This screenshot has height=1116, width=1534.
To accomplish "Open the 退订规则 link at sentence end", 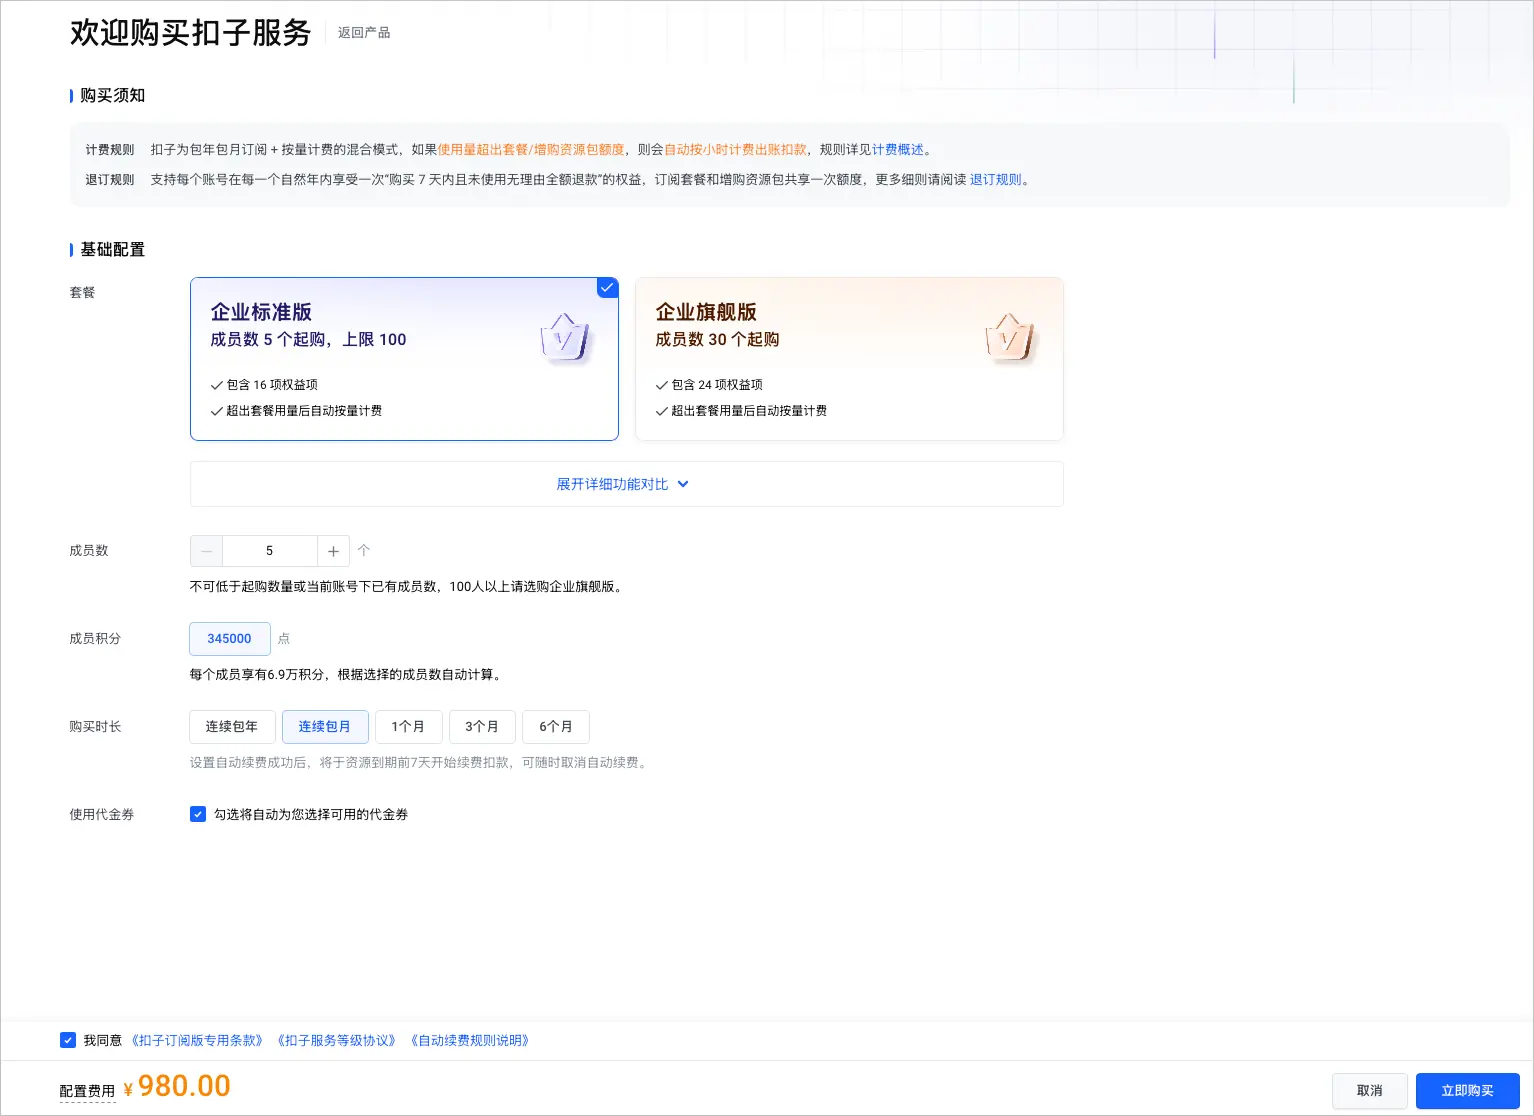I will [x=996, y=180].
